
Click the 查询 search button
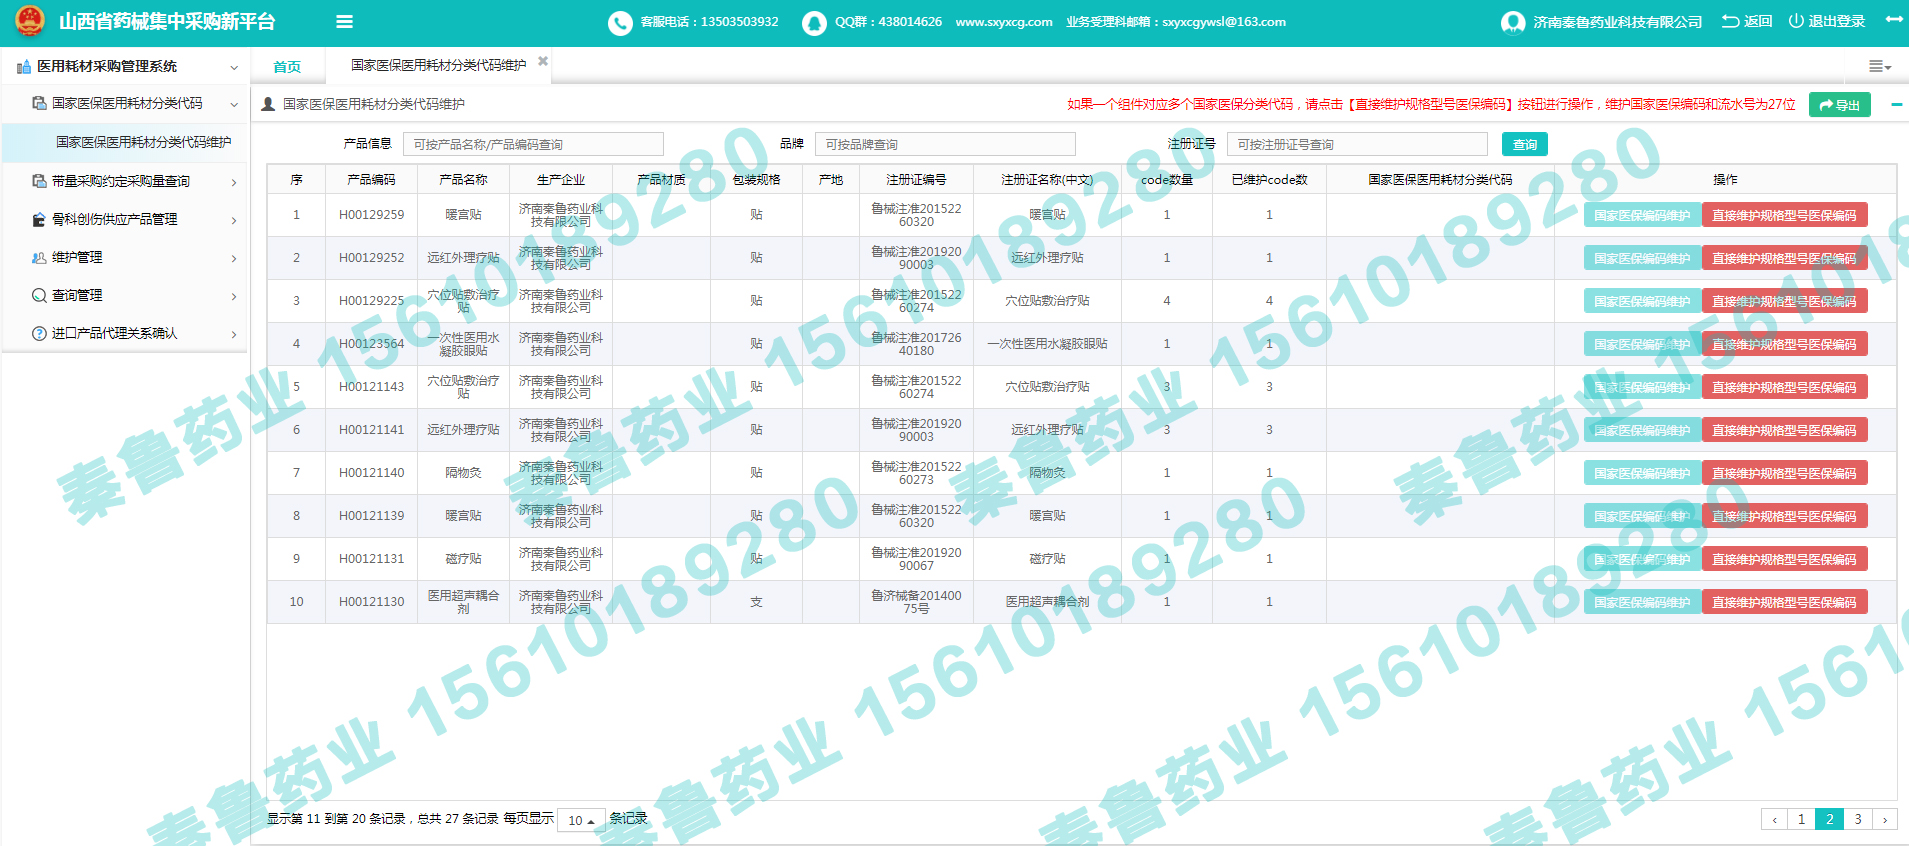coord(1524,144)
